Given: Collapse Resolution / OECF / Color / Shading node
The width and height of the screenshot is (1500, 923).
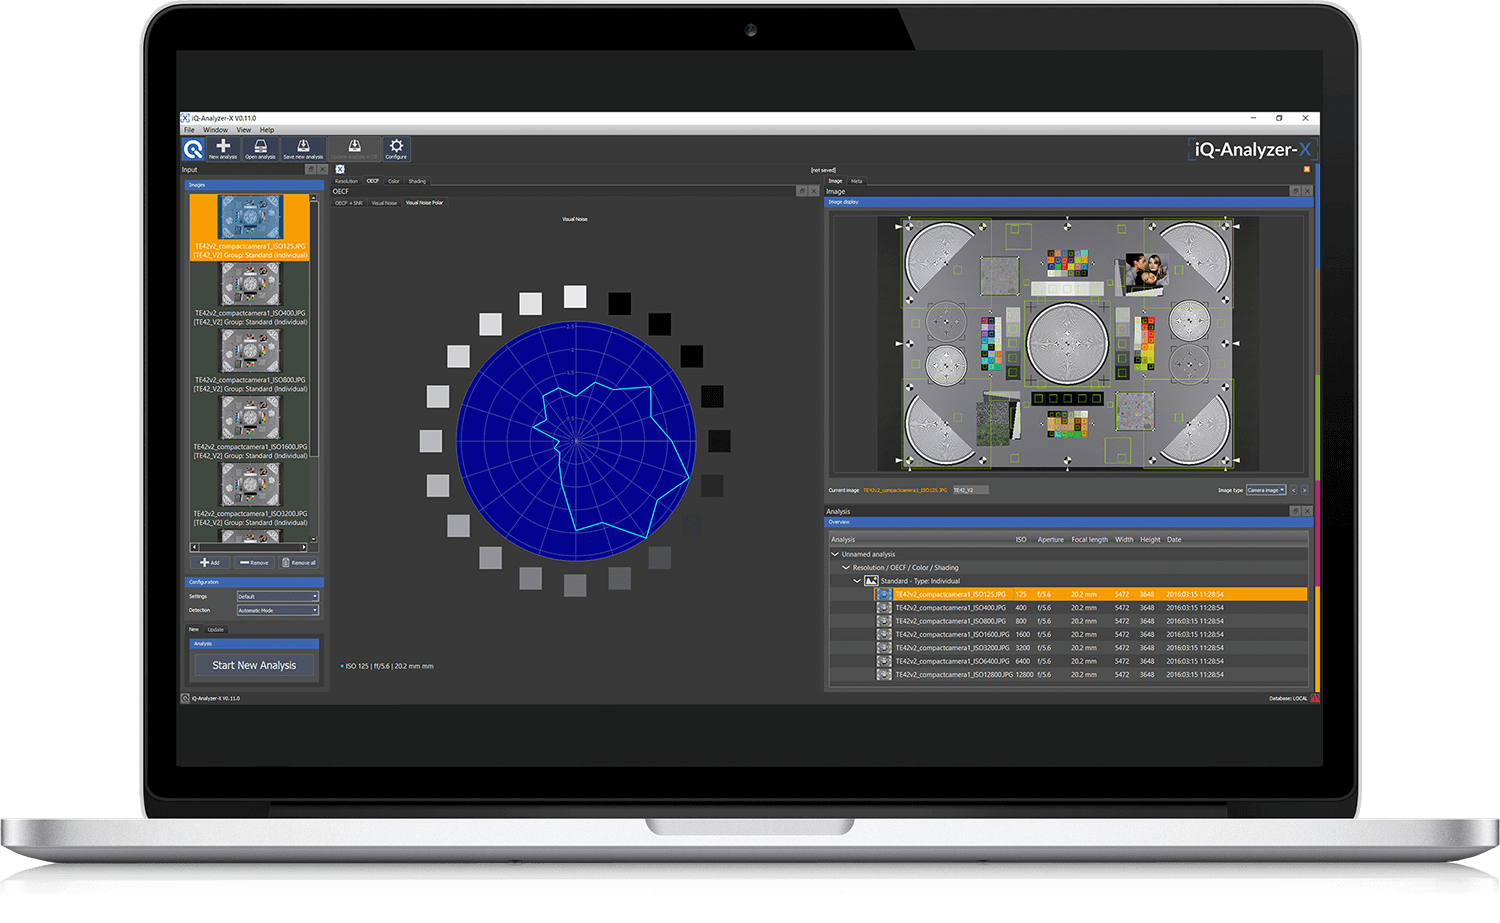Looking at the screenshot, I should 846,568.
